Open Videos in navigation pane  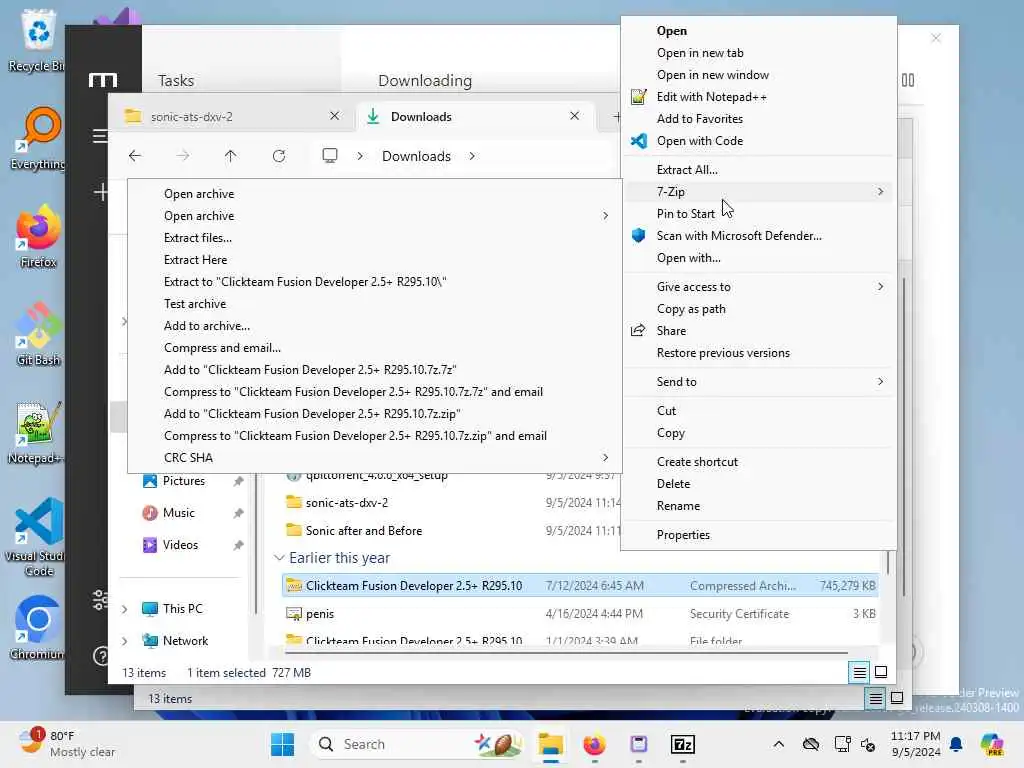[180, 545]
